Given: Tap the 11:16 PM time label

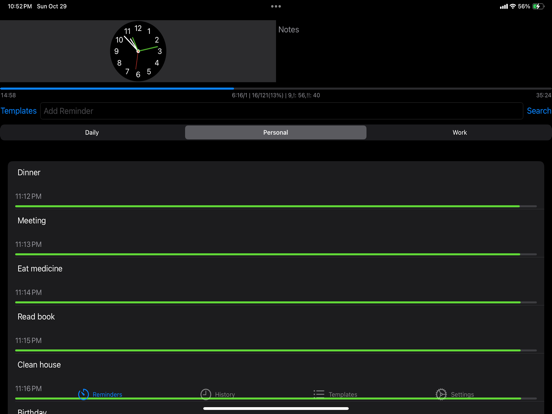Looking at the screenshot, I should pos(29,388).
